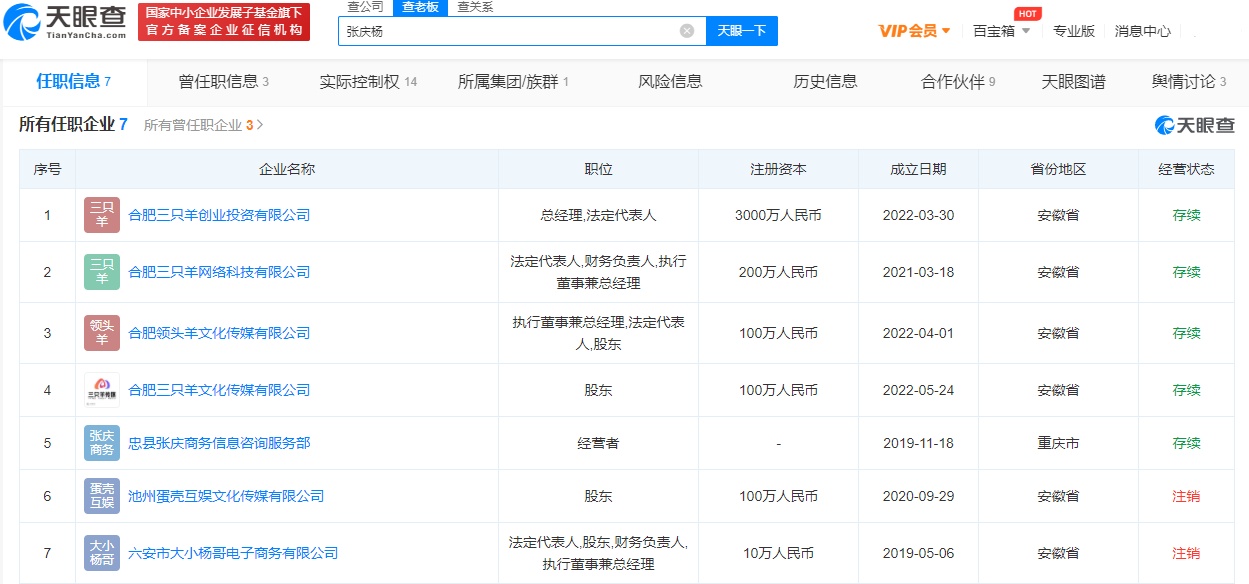Screen dimensions: 1249x584
Task: Click the date 2022-03-30
Action: pos(918,215)
